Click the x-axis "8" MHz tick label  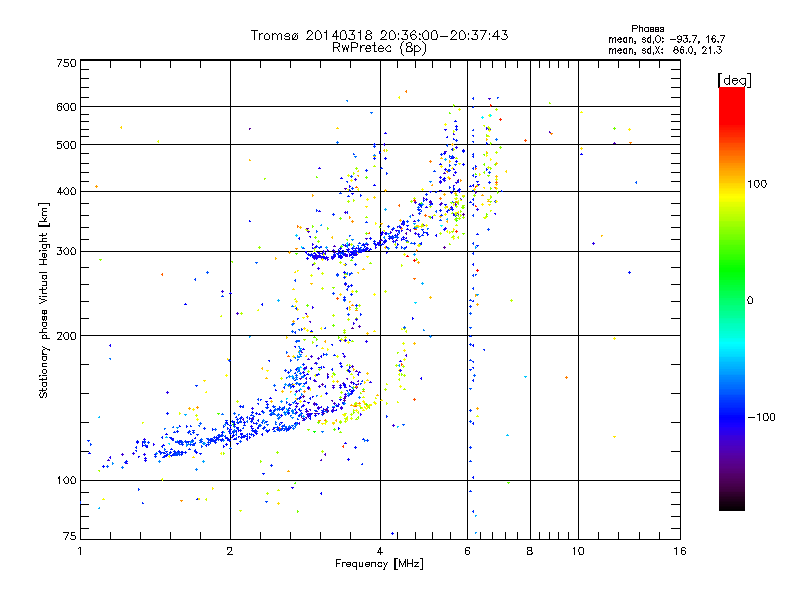tap(530, 551)
